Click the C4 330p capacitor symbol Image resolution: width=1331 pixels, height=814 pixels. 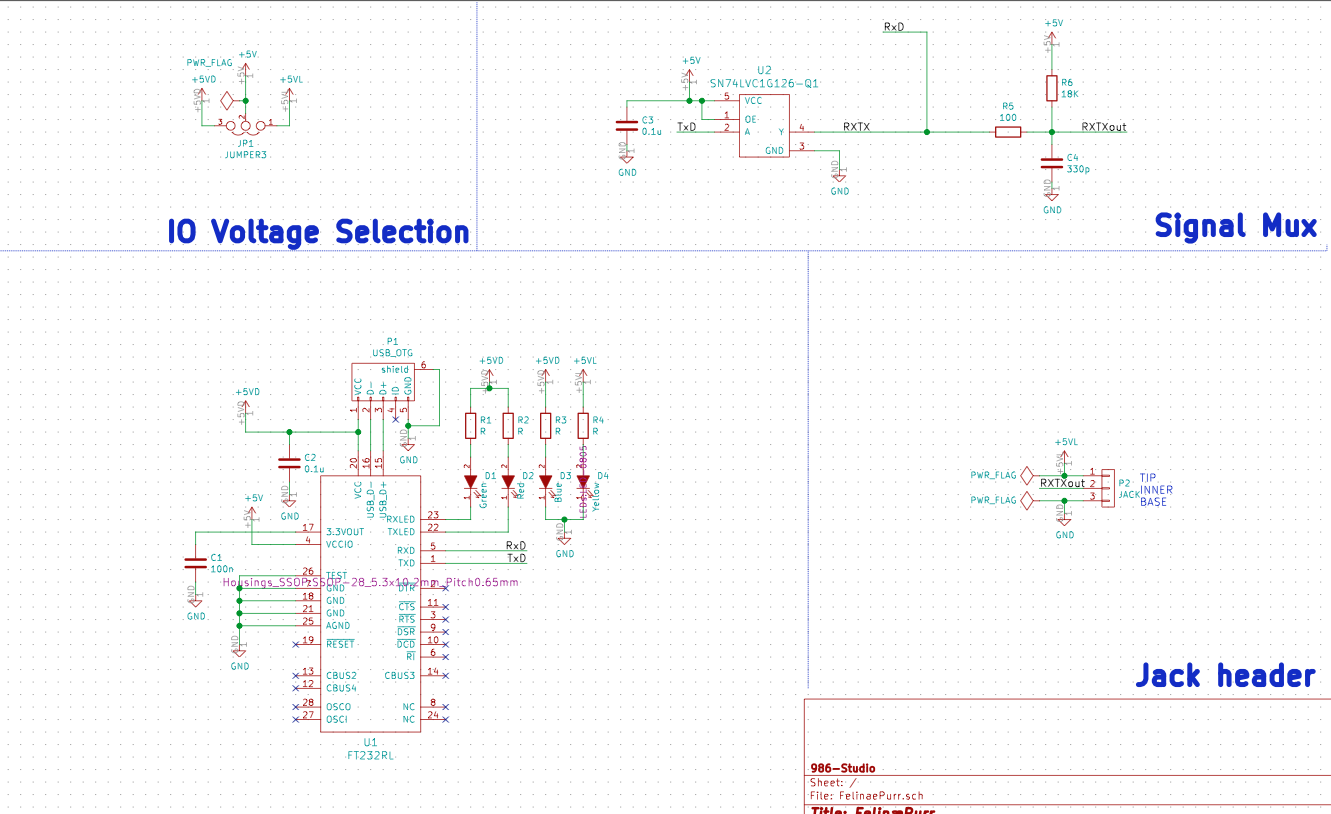(x=1052, y=161)
